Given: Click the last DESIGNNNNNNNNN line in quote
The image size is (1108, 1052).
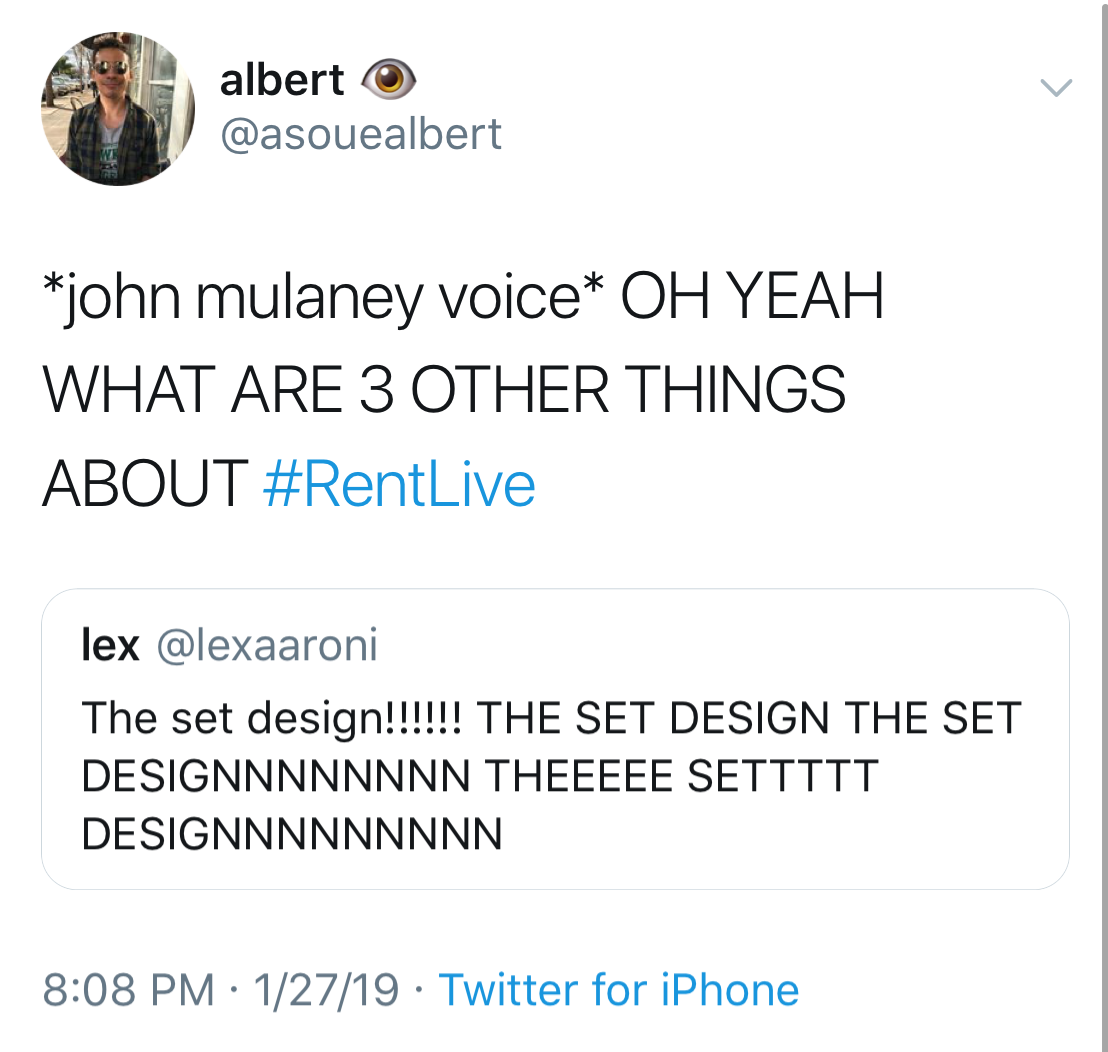Looking at the screenshot, I should coord(291,833).
